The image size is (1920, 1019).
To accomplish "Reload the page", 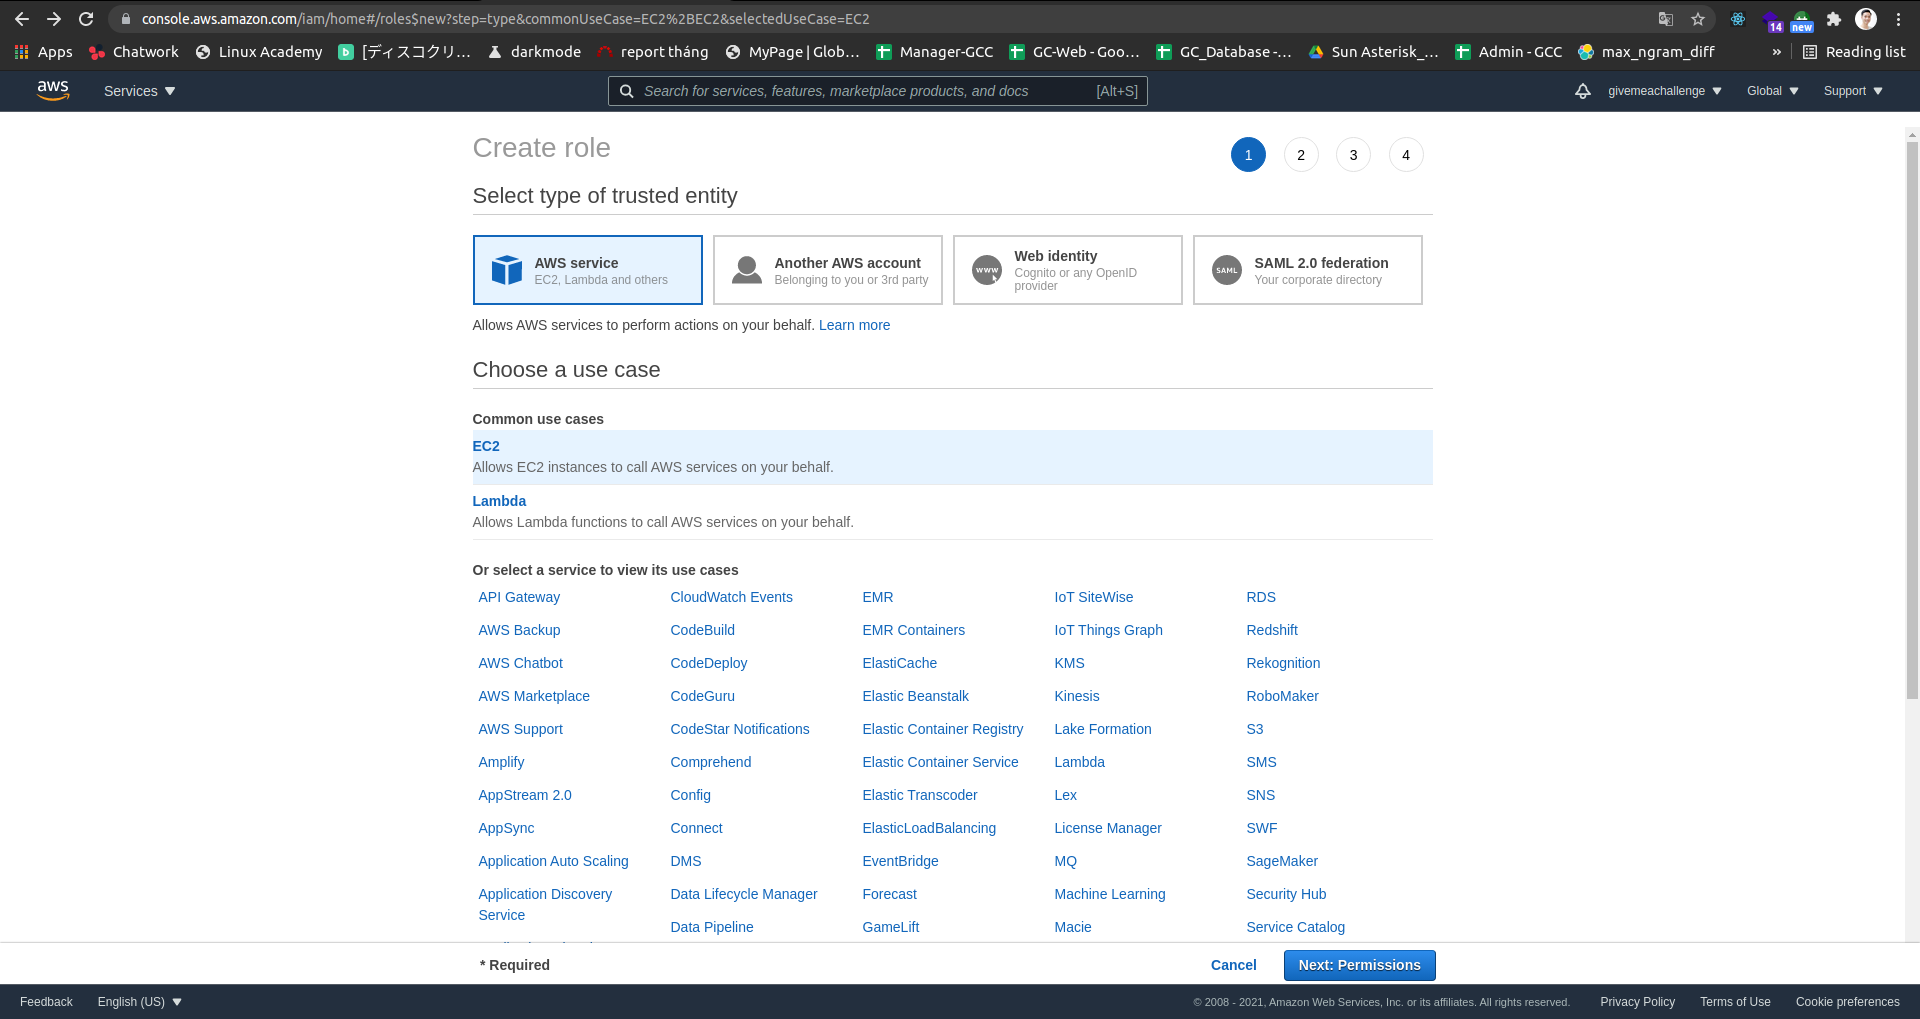I will point(86,18).
